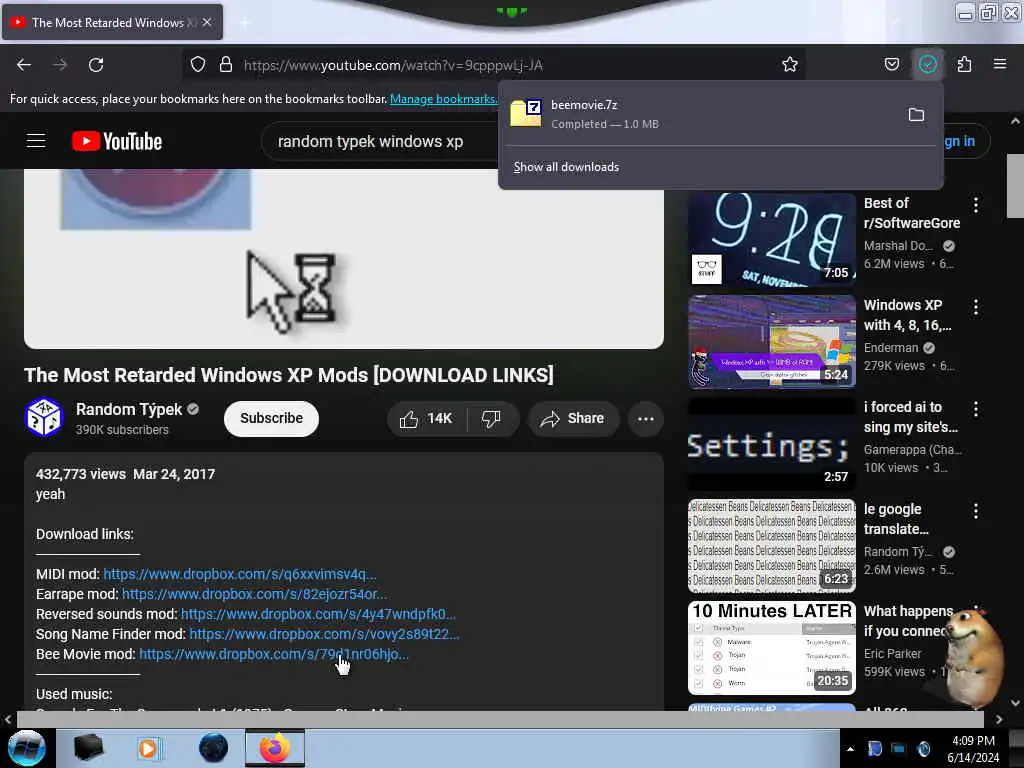Open options for le google translate video

976,511
